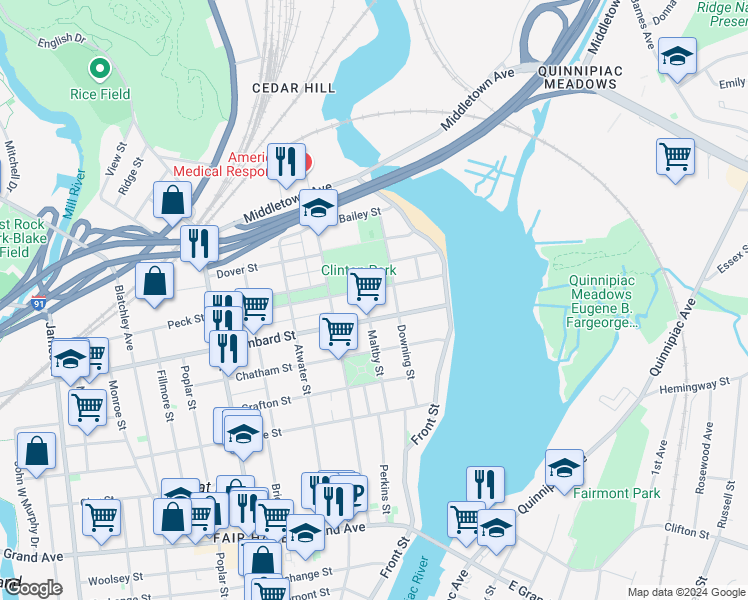Click the school marker near Quinnipiac Meadows label
Viewport: 748px width, 600px height.
tap(677, 60)
